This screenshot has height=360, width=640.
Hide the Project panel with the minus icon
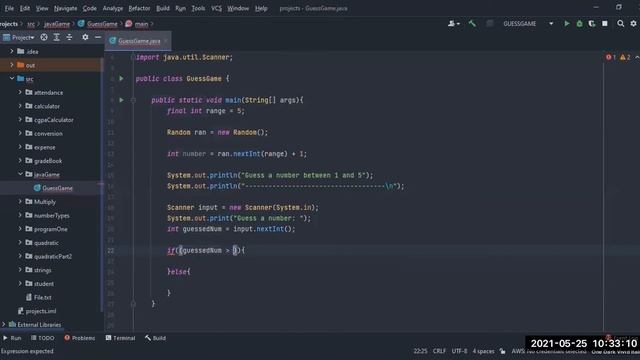(98, 37)
